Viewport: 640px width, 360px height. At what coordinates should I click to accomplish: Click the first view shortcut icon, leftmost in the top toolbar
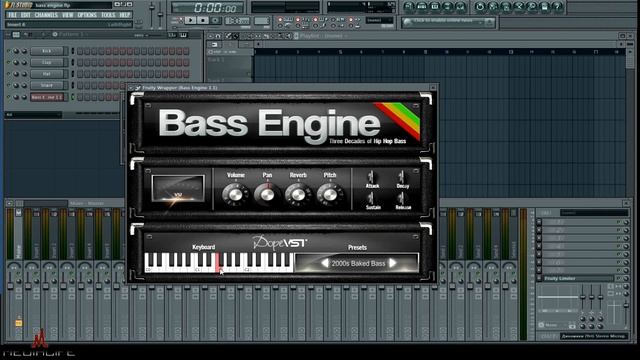tap(409, 7)
